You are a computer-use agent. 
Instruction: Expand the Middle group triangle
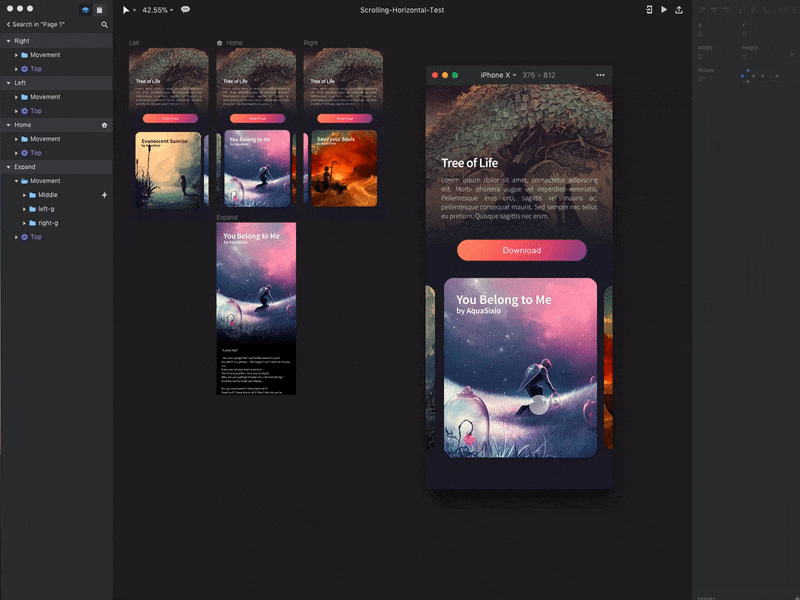point(24,195)
